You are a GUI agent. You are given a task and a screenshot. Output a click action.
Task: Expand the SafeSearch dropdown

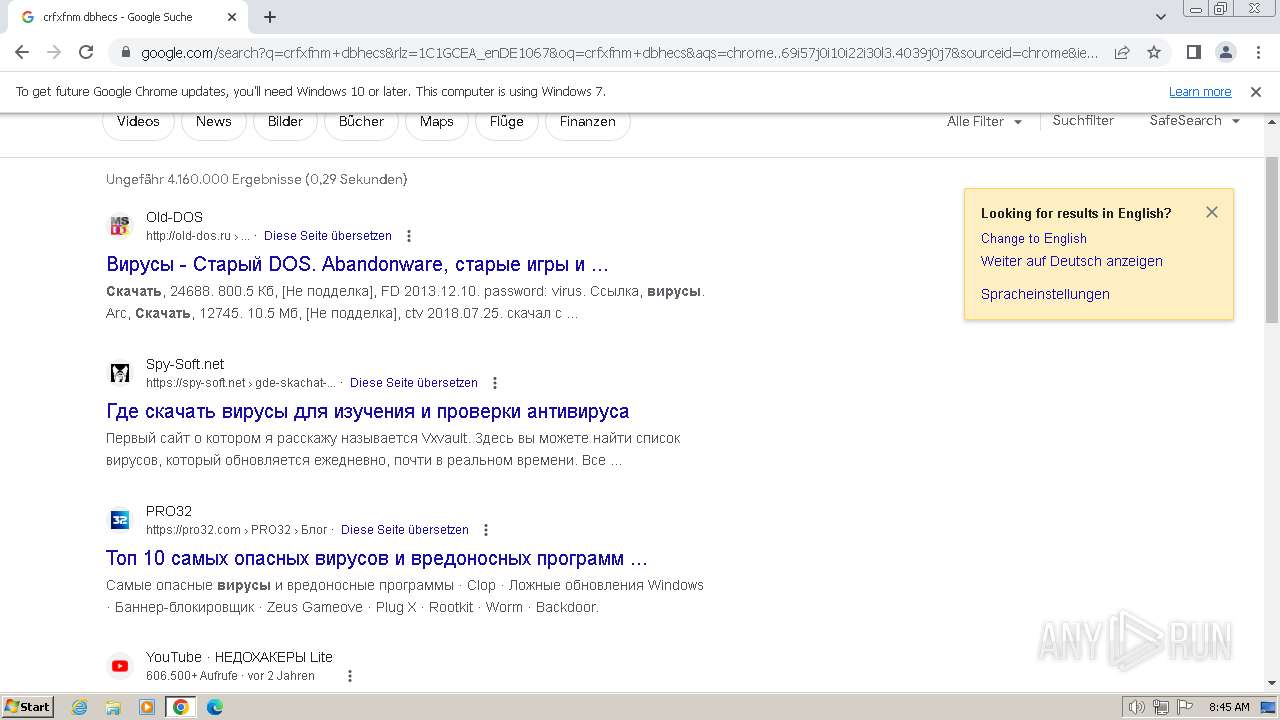1194,120
